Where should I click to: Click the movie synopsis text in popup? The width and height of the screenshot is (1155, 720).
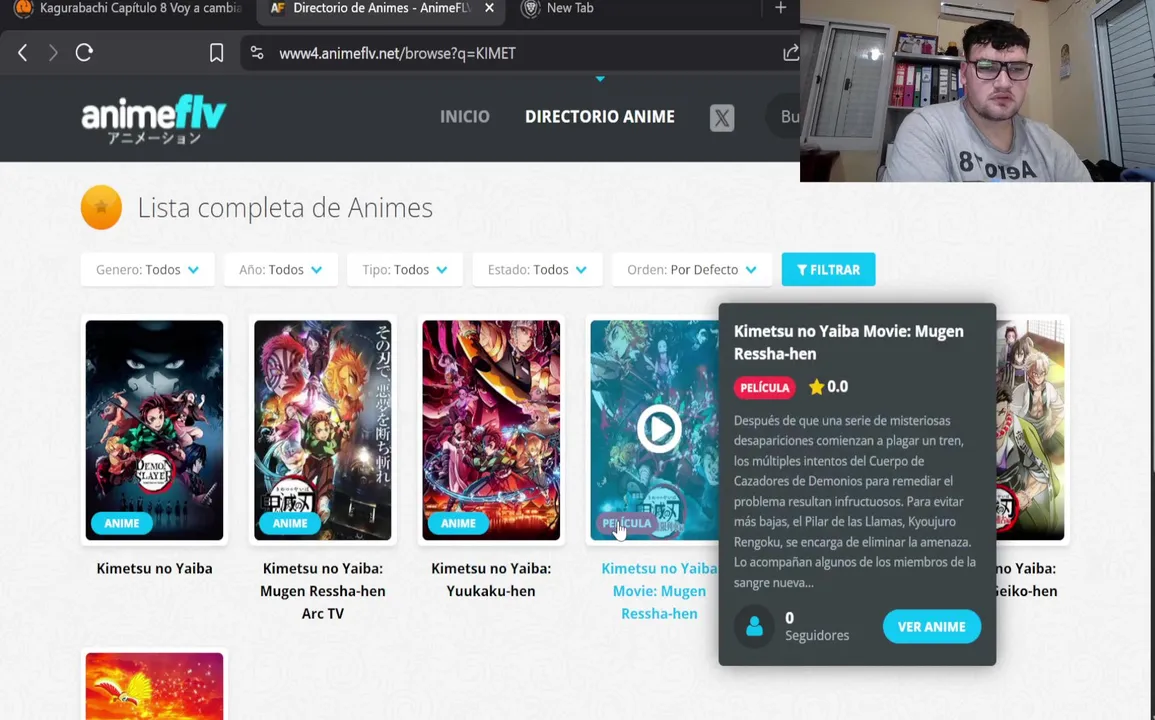855,501
